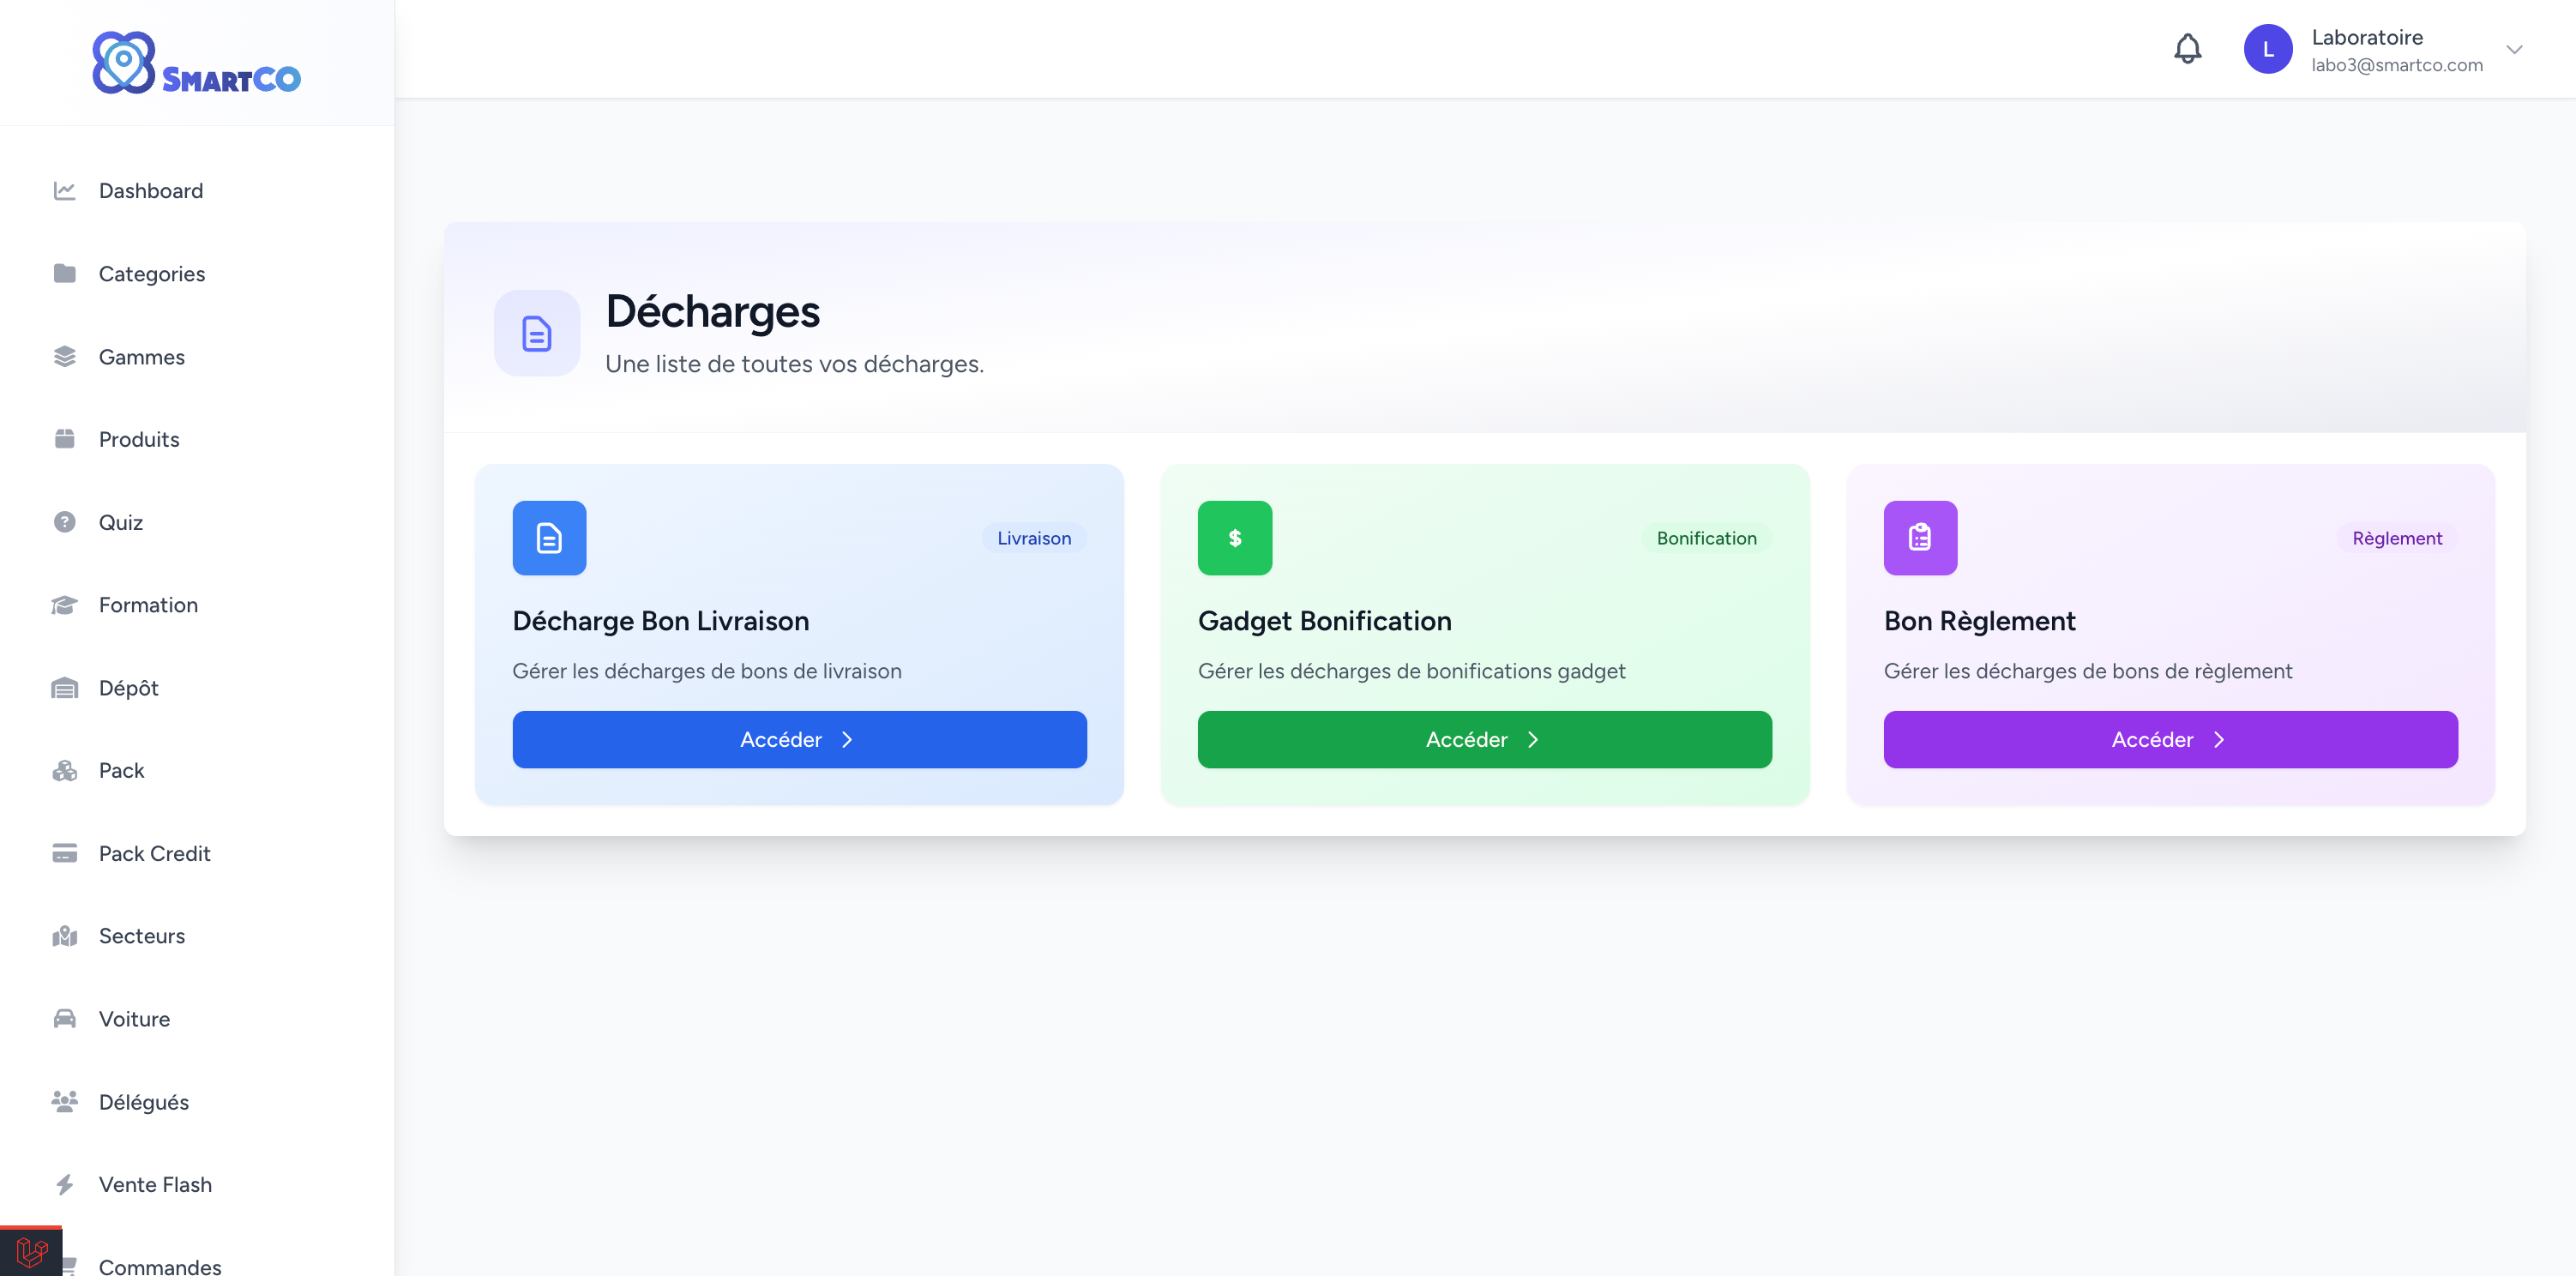Click 'Gérer les décharges de bons de règlement'
Viewport: 2576px width, 1276px height.
coord(2087,671)
